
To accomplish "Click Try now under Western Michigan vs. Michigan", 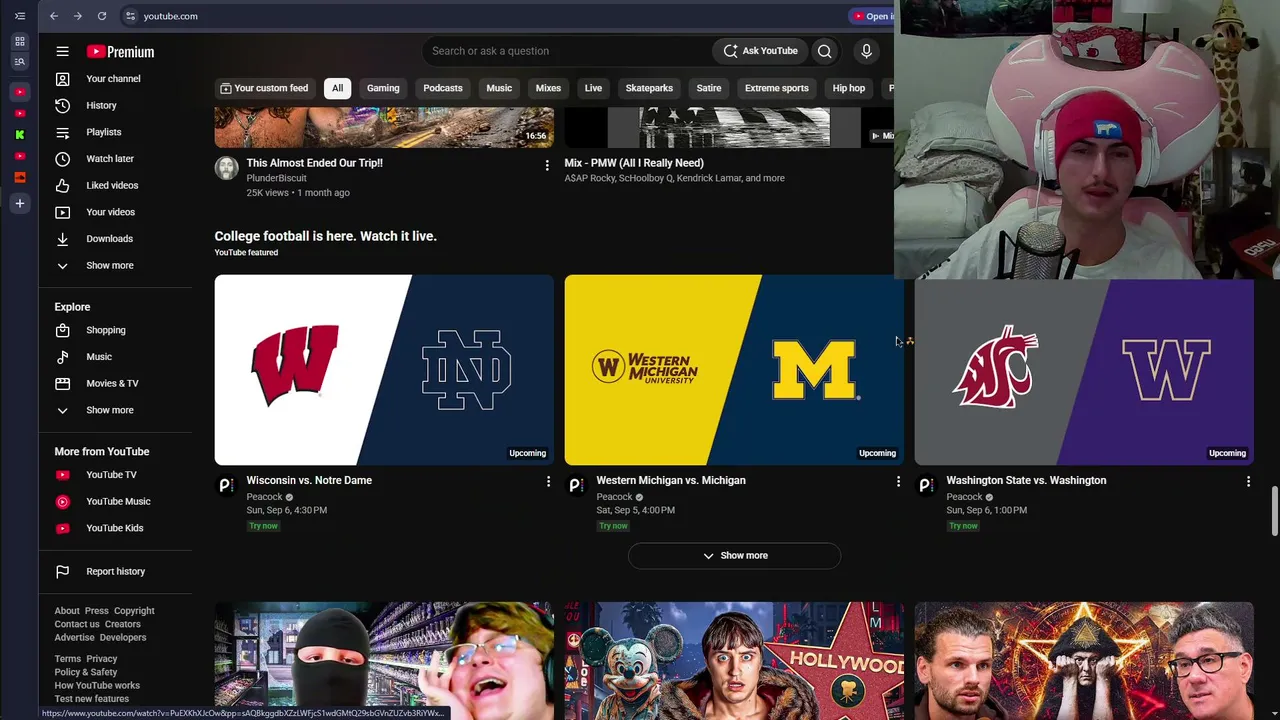I will [x=613, y=526].
